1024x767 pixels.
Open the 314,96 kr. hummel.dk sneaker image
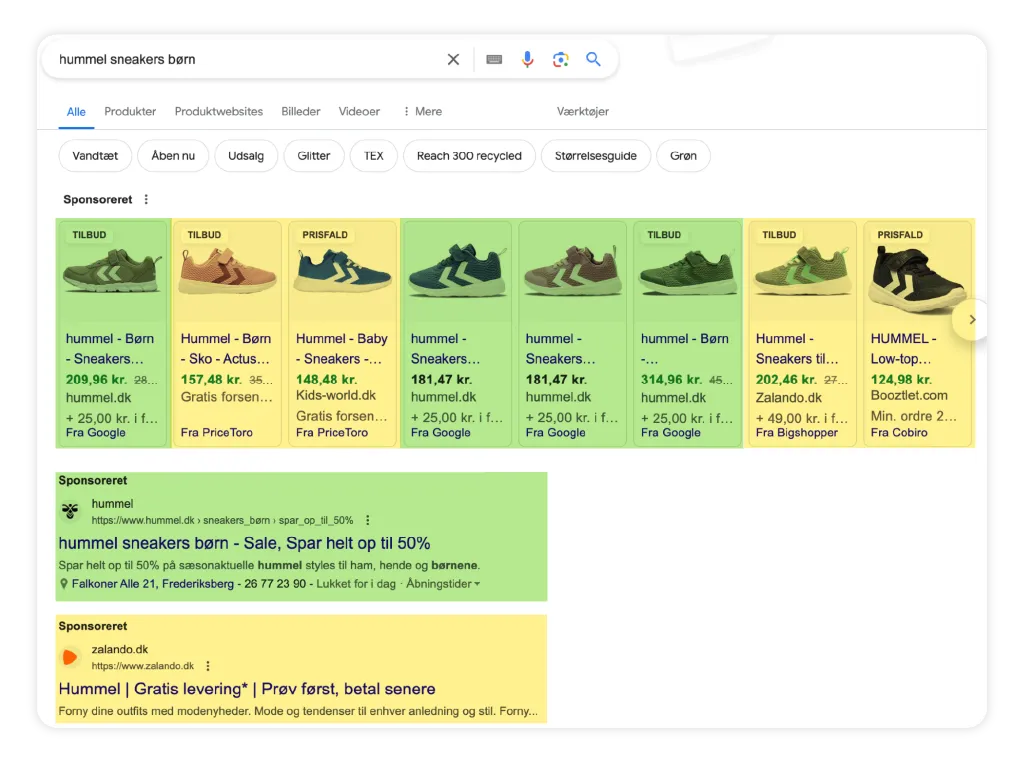coord(687,270)
